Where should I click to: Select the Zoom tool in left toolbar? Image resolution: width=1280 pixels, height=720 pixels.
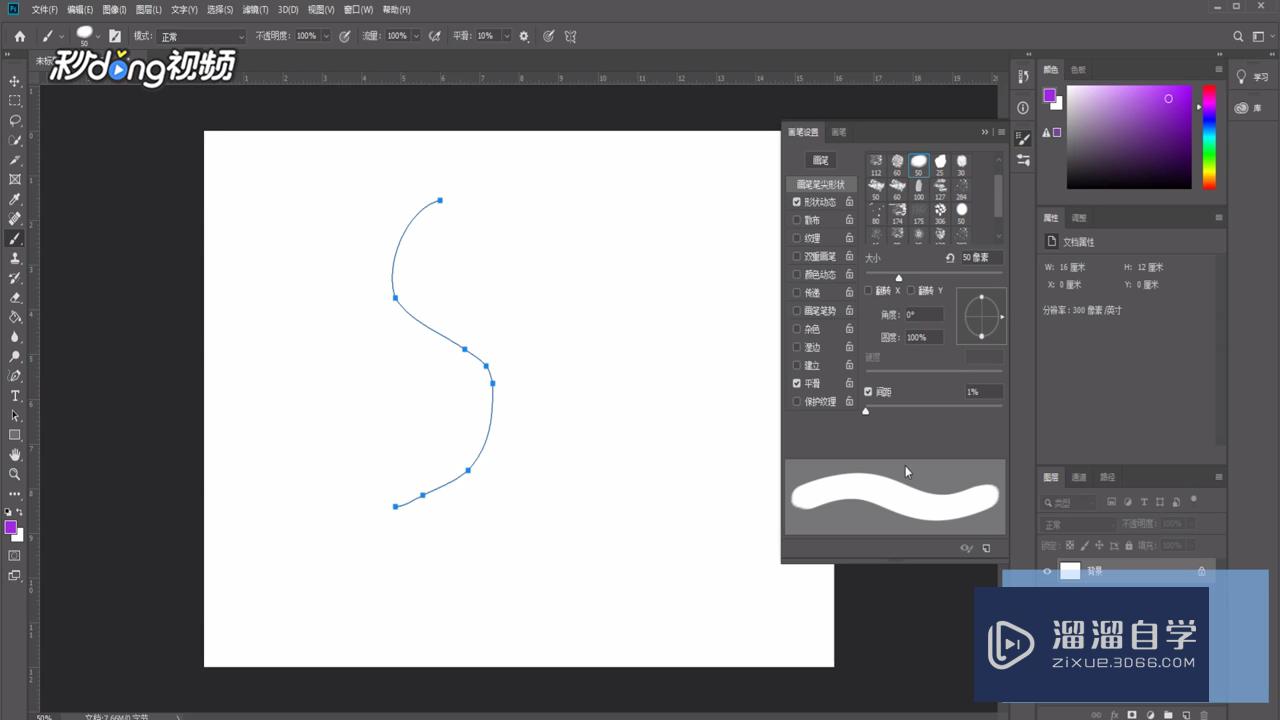click(15, 474)
